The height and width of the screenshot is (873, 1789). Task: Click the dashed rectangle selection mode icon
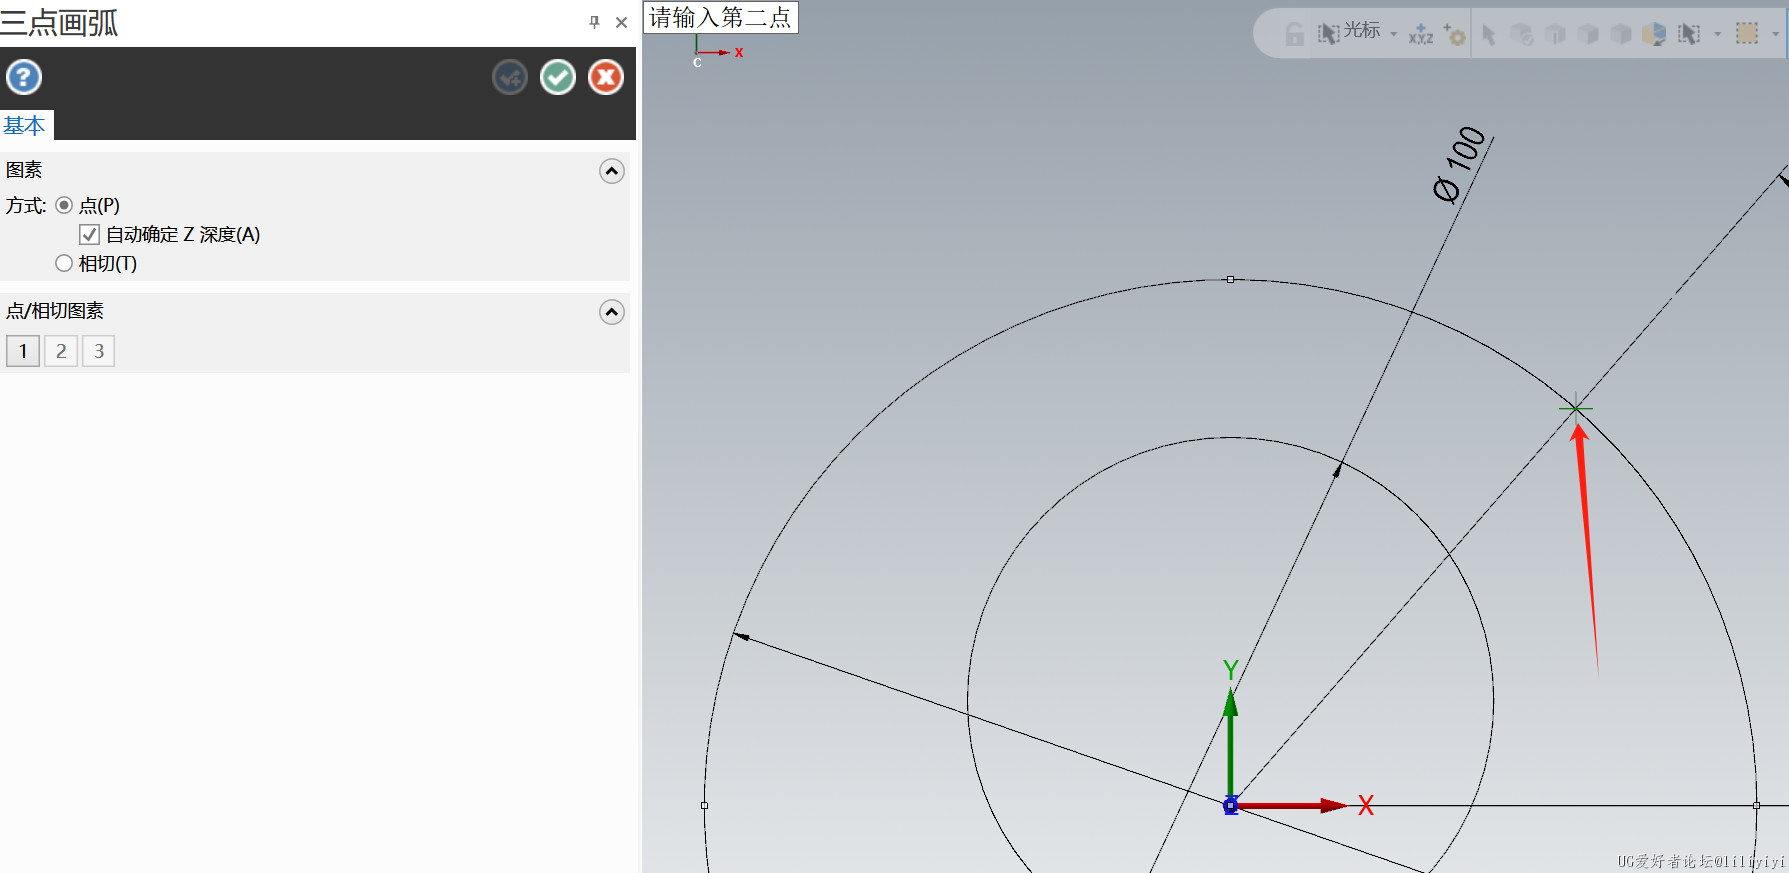pos(1747,34)
